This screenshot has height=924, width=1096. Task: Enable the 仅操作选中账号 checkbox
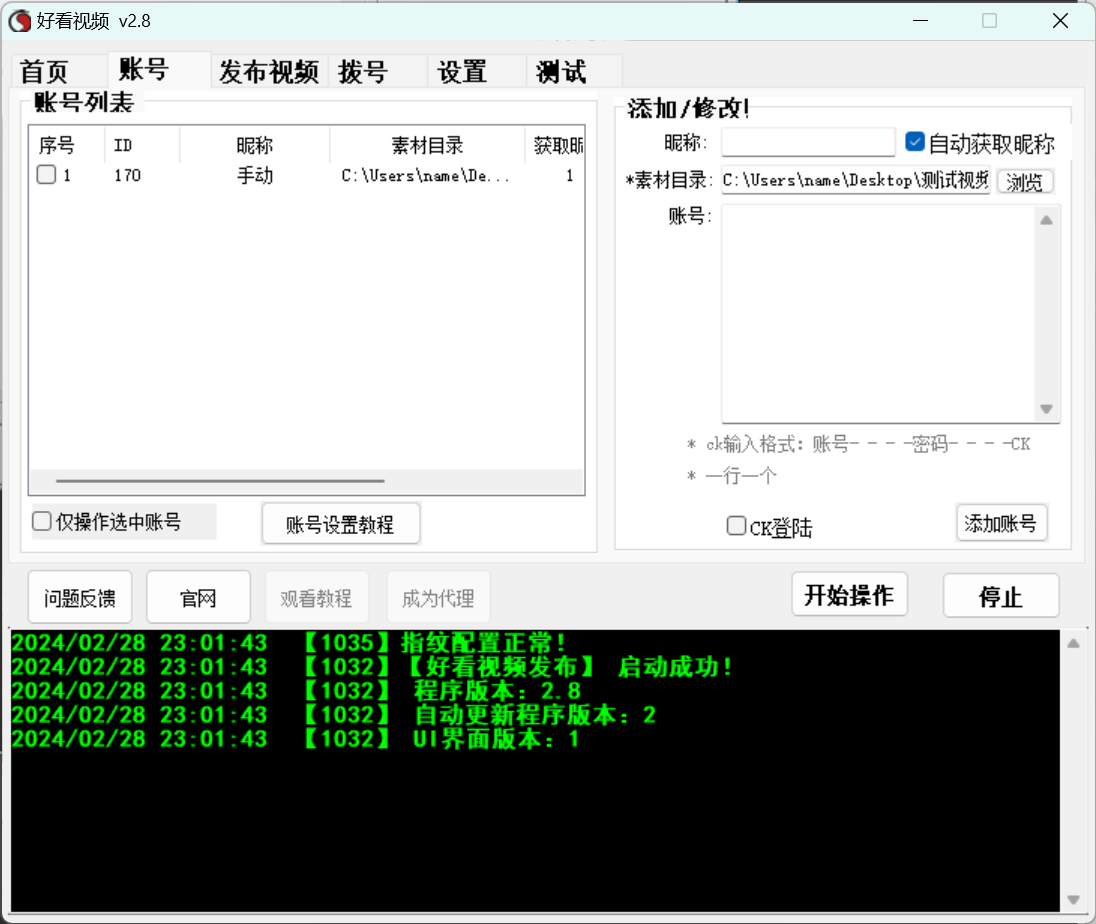42,521
